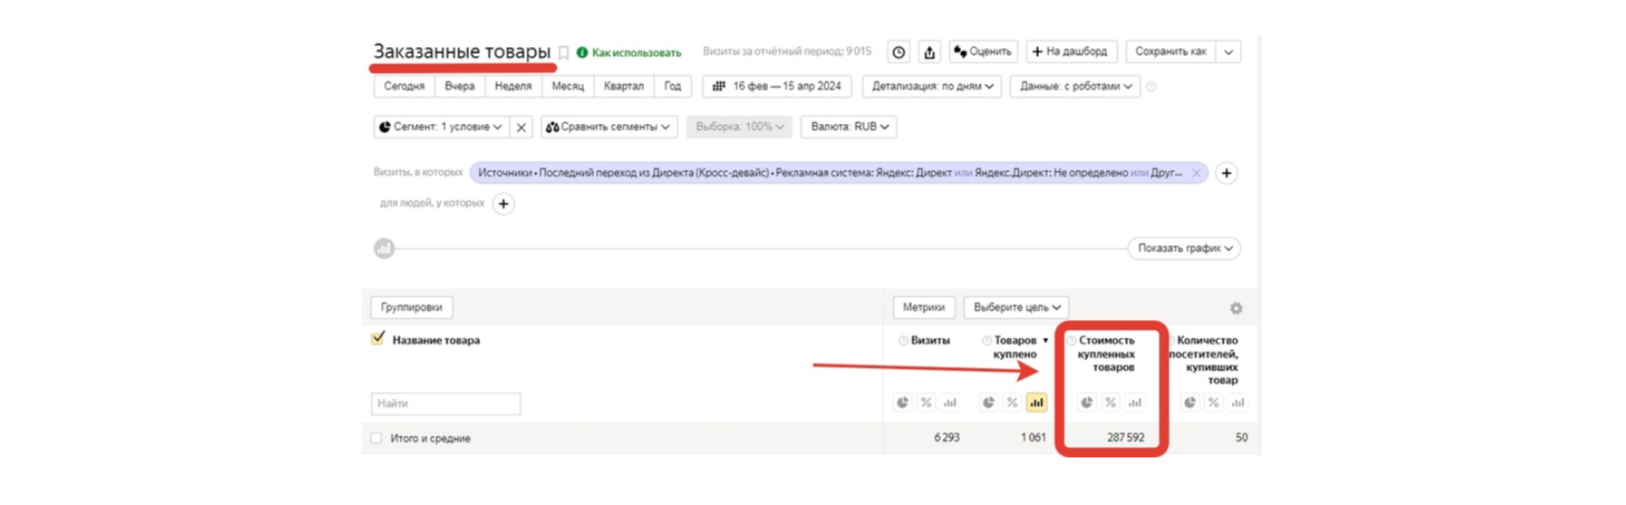Click the Визиты column header

coord(930,340)
